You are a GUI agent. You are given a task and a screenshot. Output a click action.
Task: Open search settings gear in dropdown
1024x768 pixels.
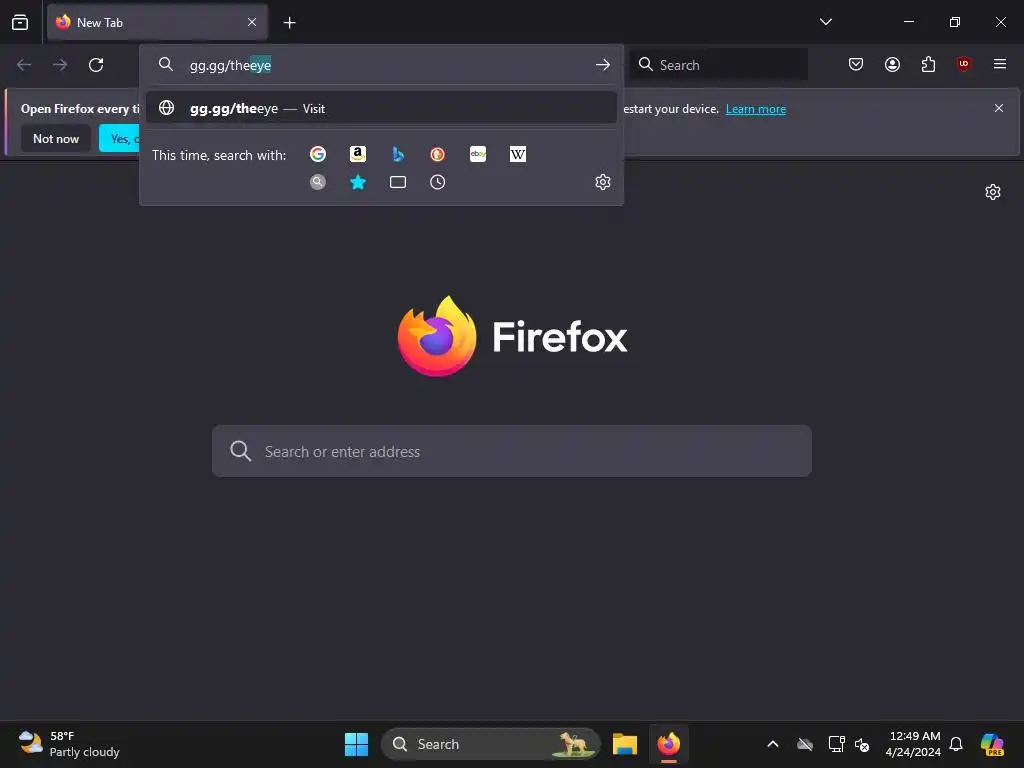point(603,182)
